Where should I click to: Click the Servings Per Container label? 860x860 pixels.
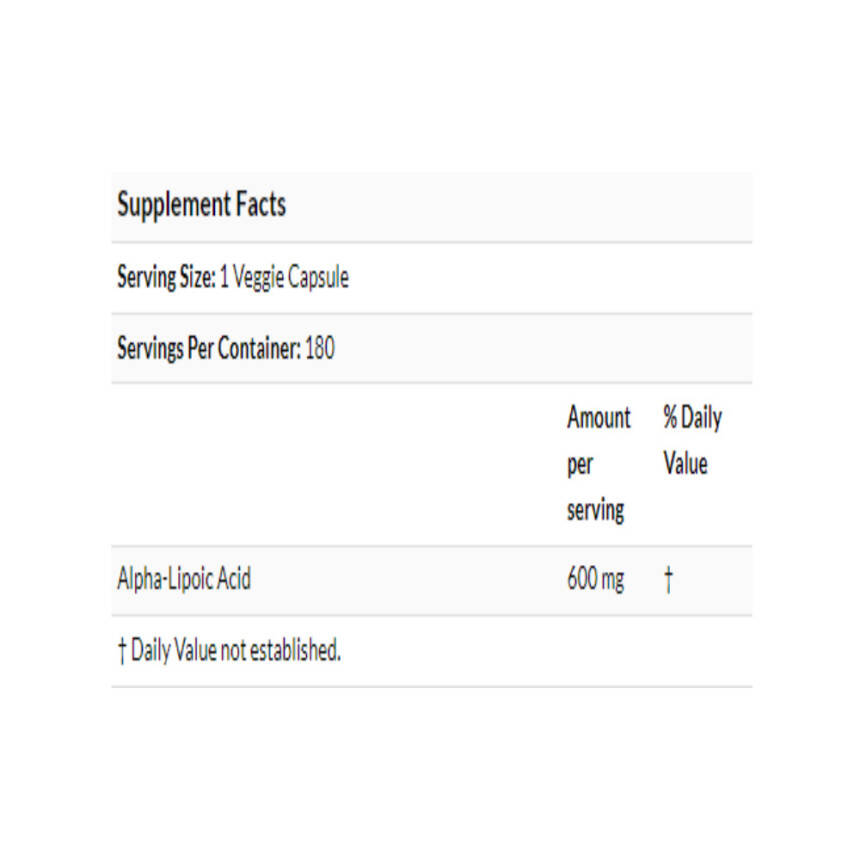[x=208, y=349]
